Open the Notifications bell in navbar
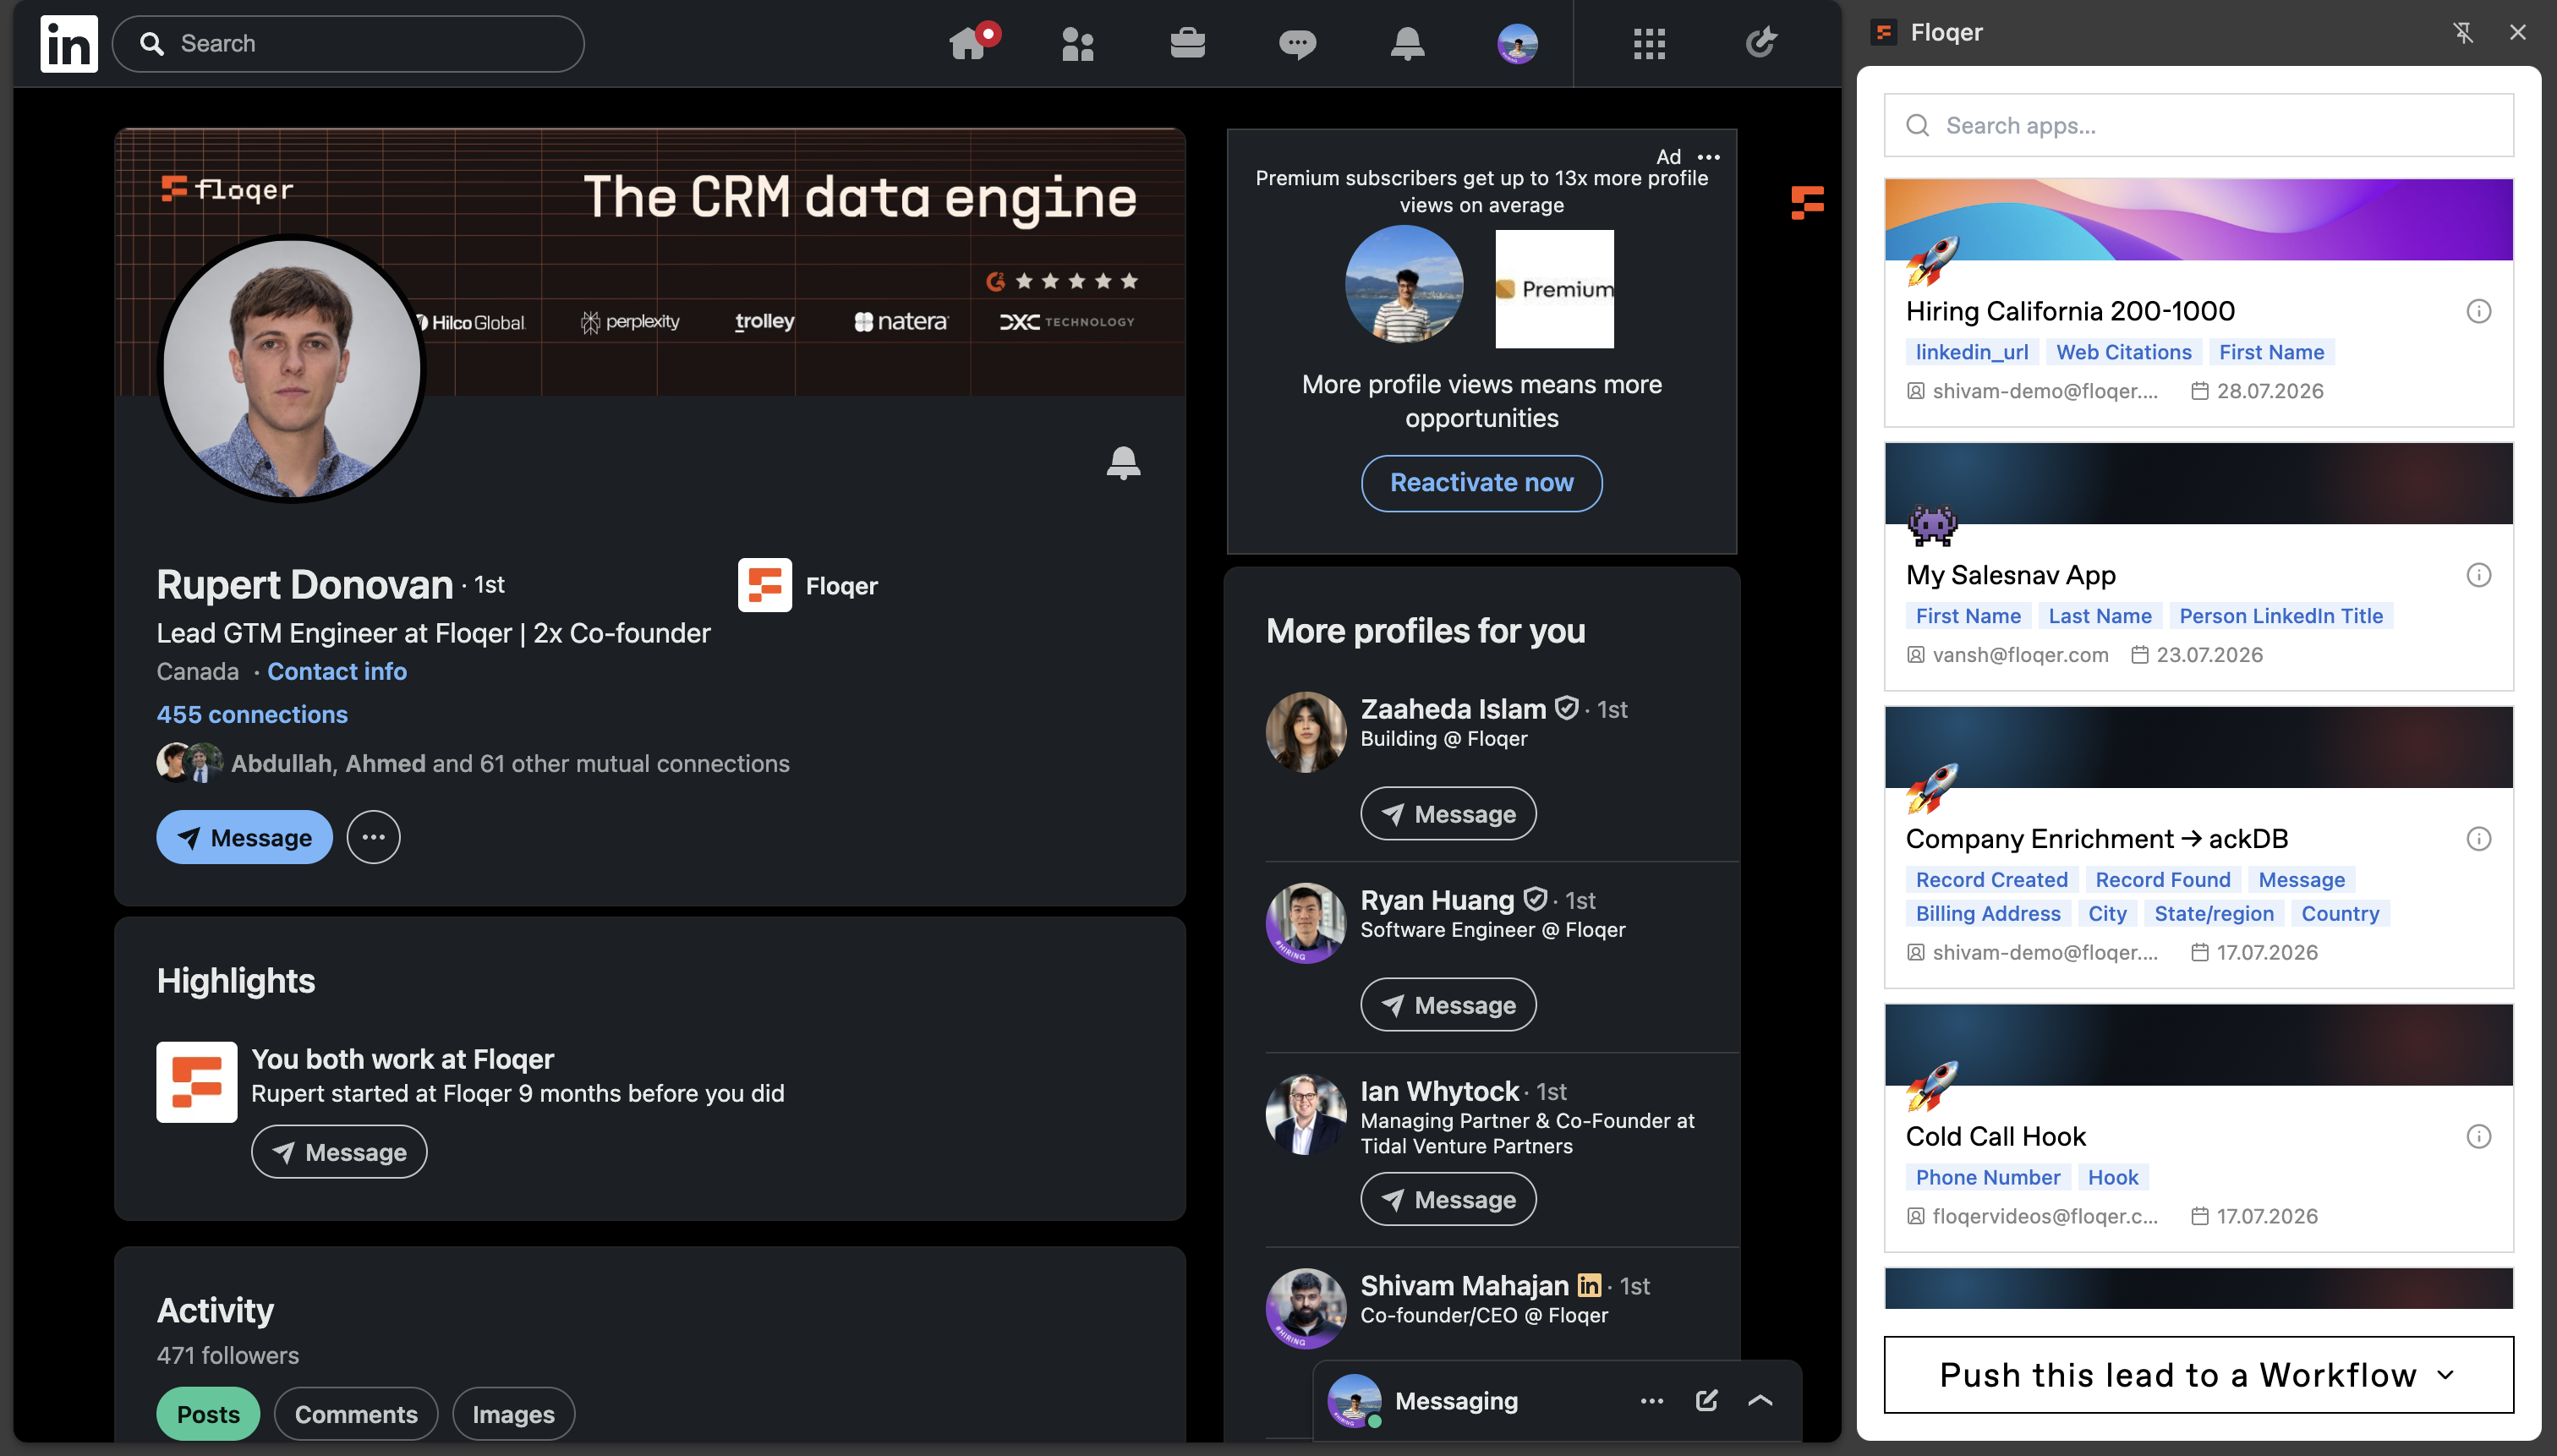This screenshot has height=1456, width=2557. pos(1407,43)
